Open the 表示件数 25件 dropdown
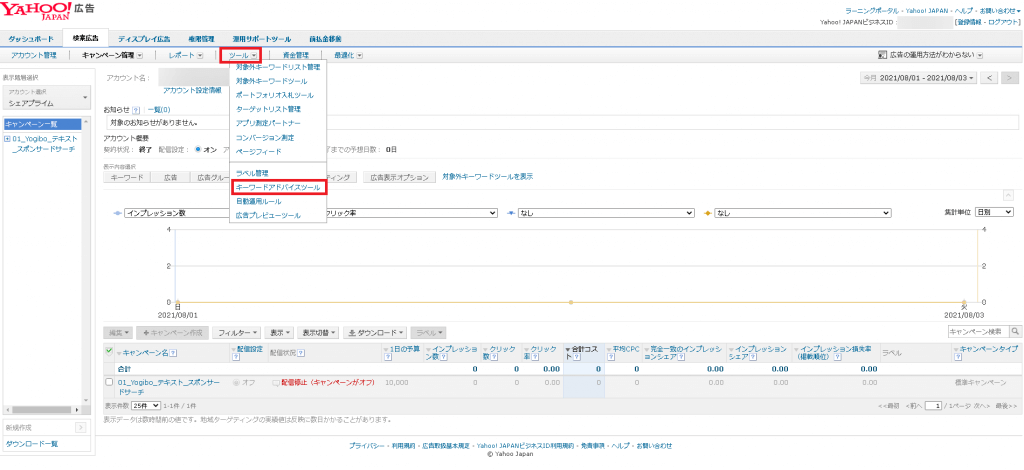 pyautogui.click(x=146, y=405)
